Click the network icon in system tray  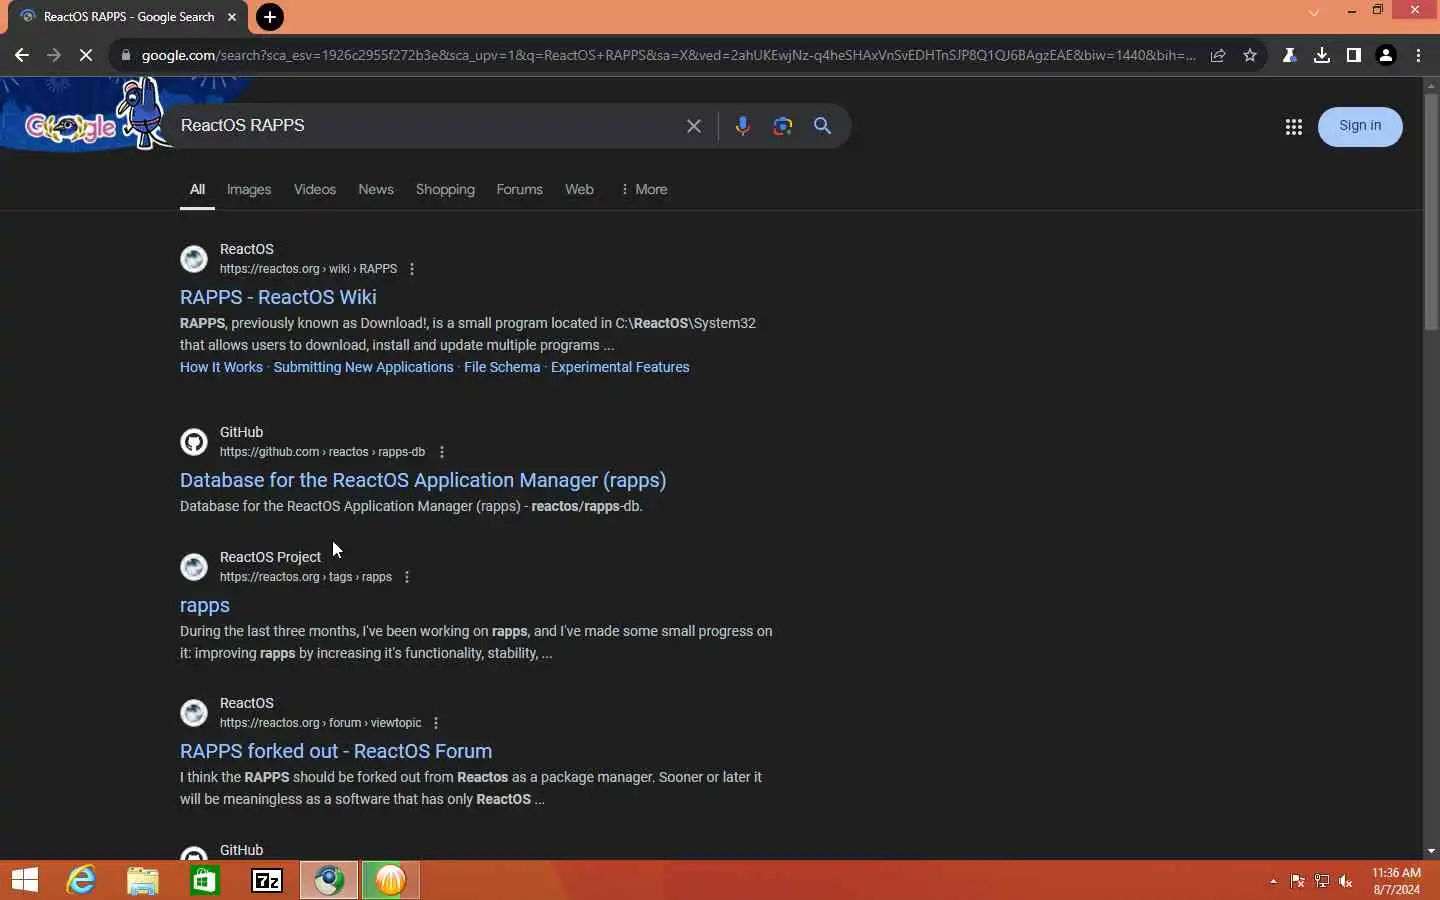point(1322,881)
